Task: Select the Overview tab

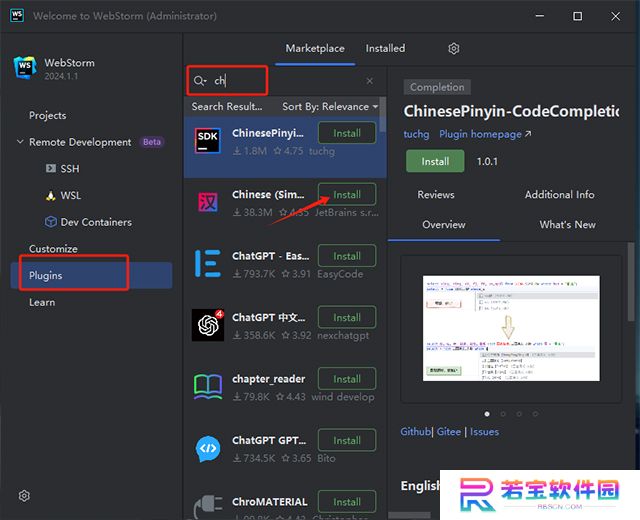Action: pos(444,224)
